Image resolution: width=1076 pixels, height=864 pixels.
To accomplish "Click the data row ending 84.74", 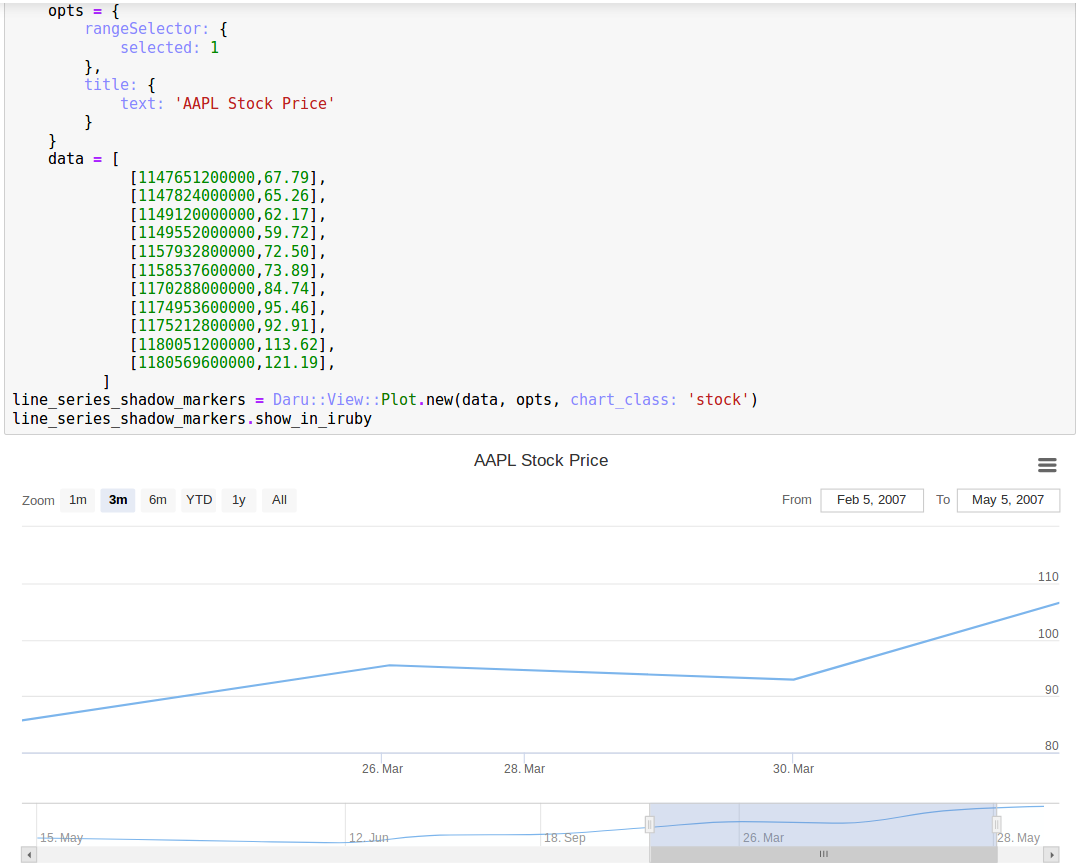I will tap(228, 289).
